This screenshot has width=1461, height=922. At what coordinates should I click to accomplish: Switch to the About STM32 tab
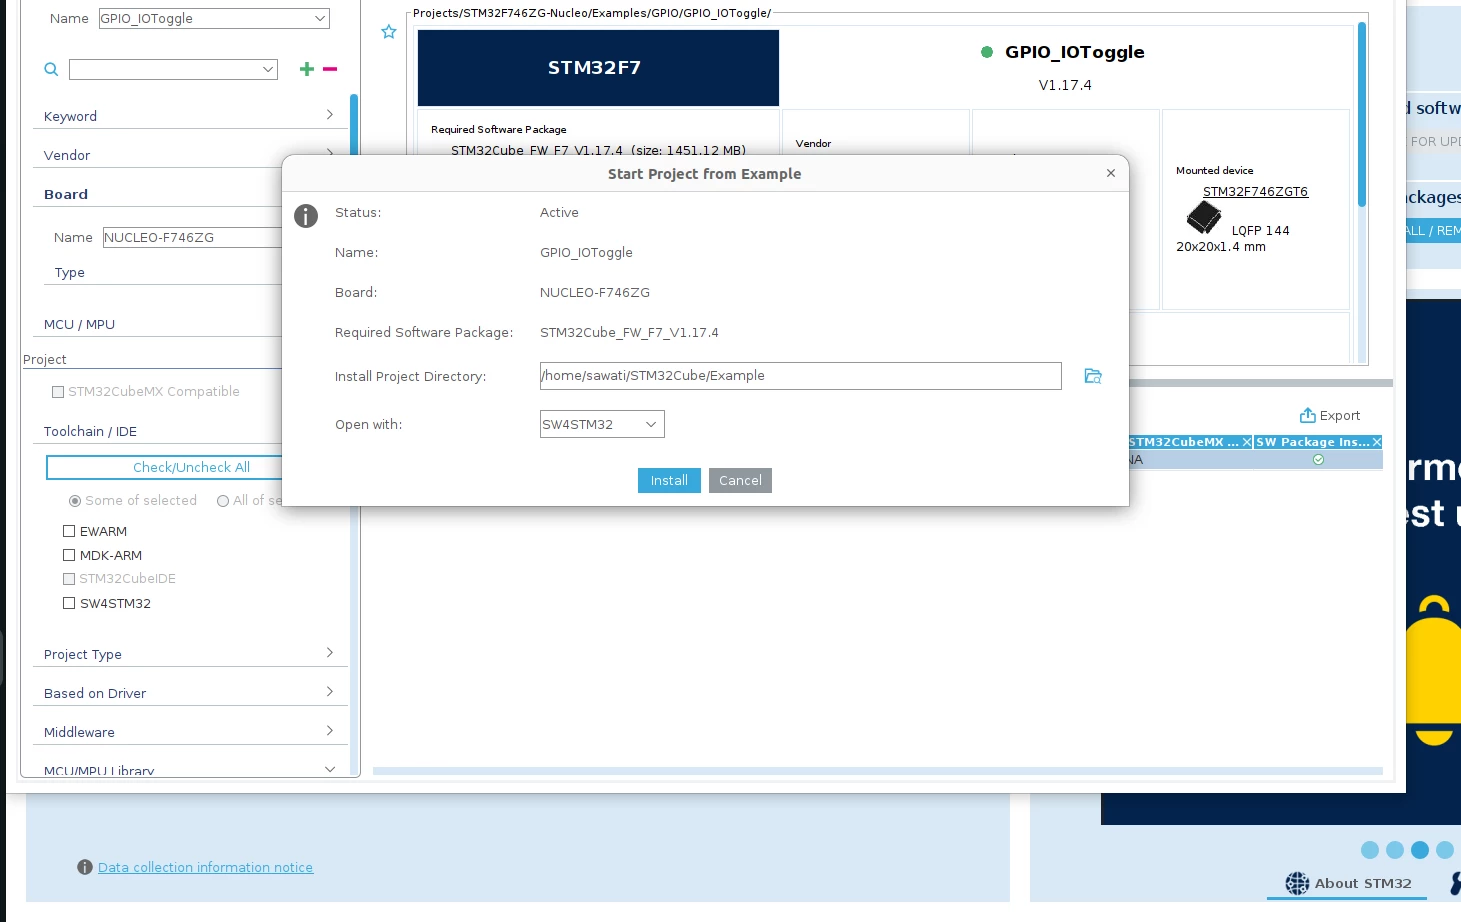[1347, 883]
